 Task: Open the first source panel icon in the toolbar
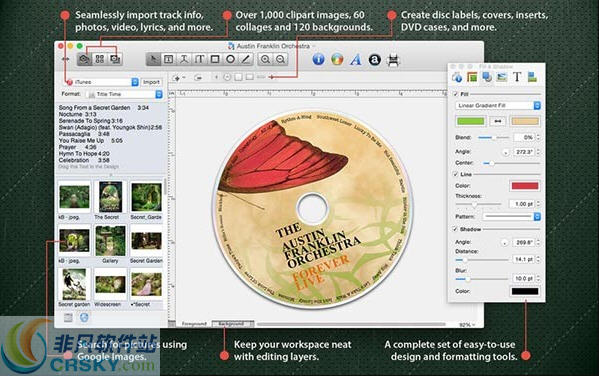pyautogui.click(x=84, y=59)
